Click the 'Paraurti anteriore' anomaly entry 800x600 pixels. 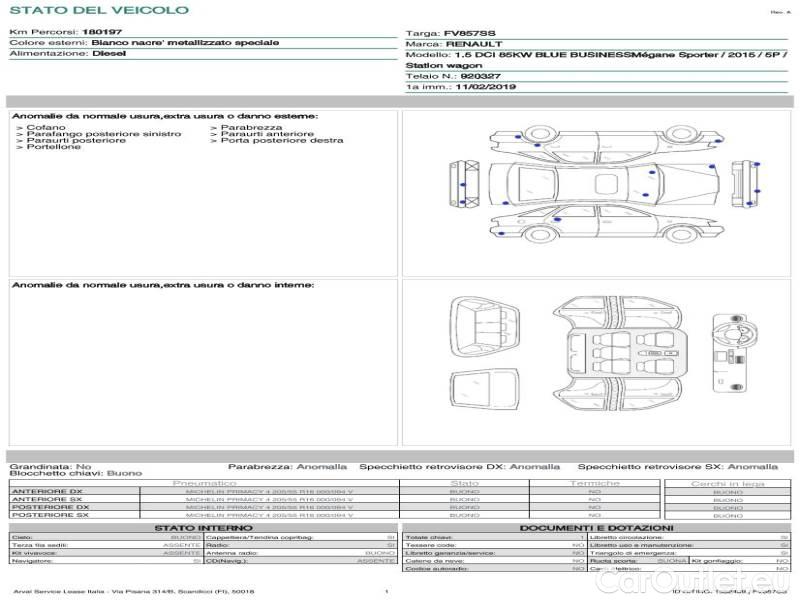[x=267, y=134]
